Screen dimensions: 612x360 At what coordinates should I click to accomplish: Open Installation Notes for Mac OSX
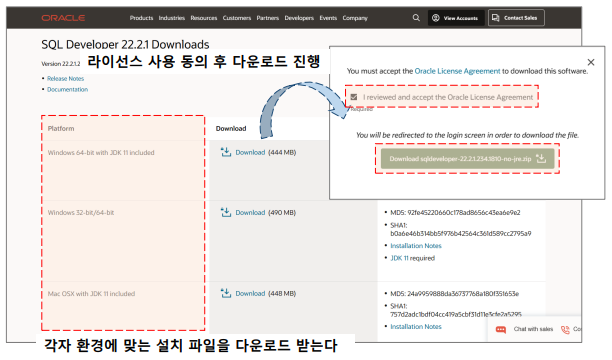(416, 326)
